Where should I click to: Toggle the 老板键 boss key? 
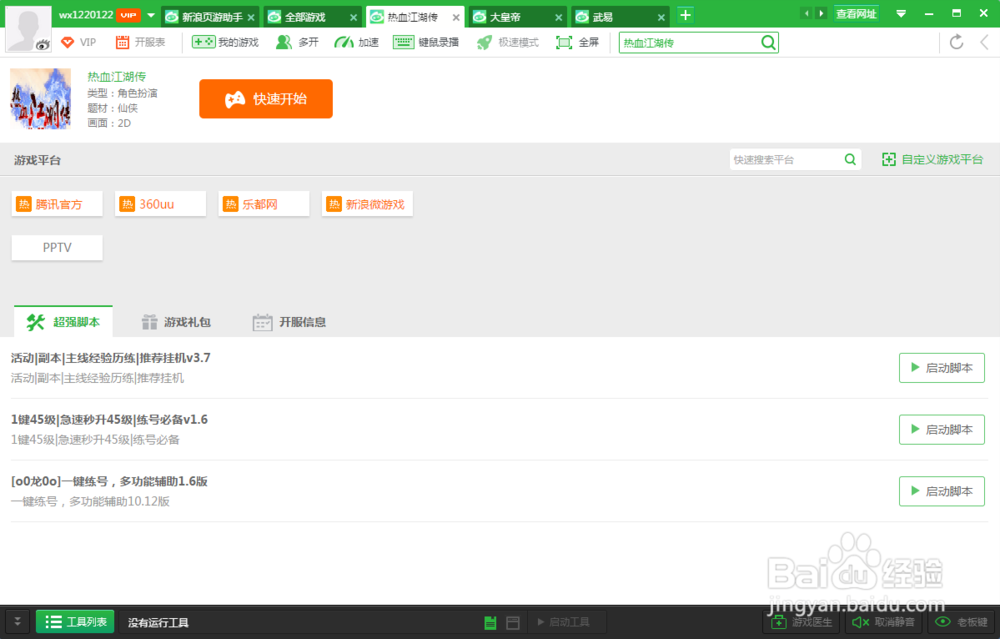pos(962,622)
